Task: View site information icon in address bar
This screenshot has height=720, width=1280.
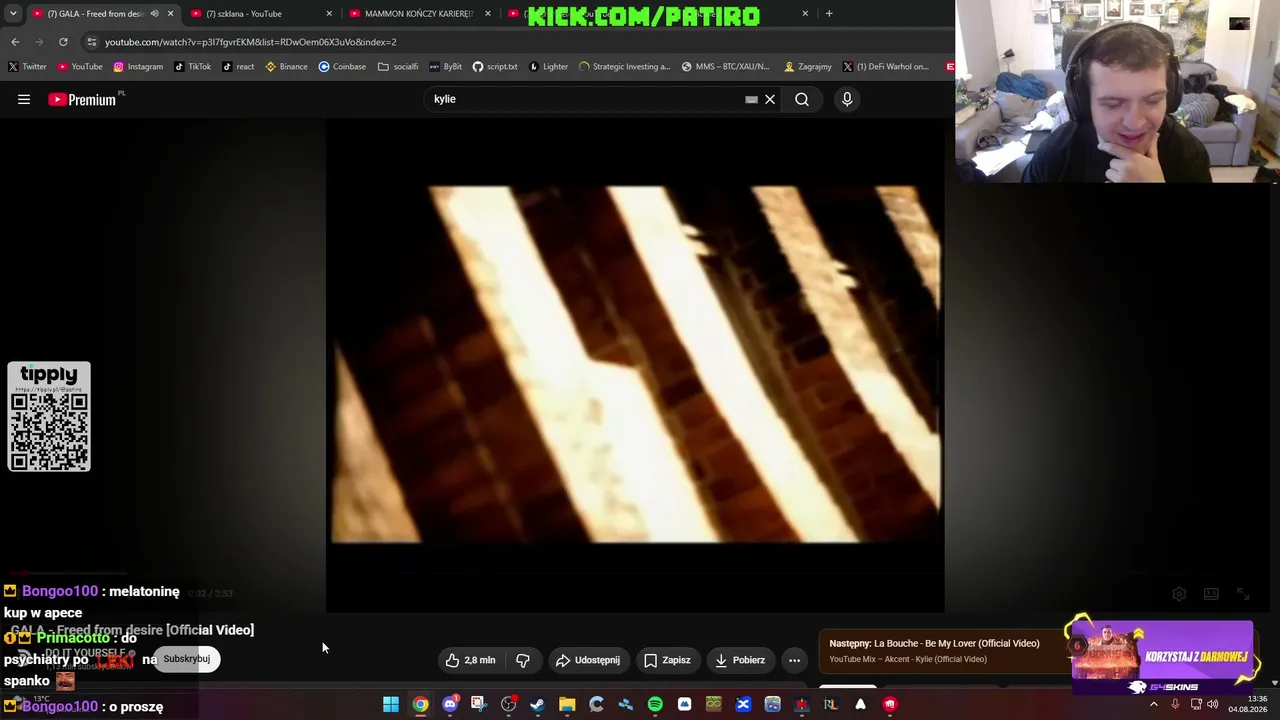Action: (91, 42)
